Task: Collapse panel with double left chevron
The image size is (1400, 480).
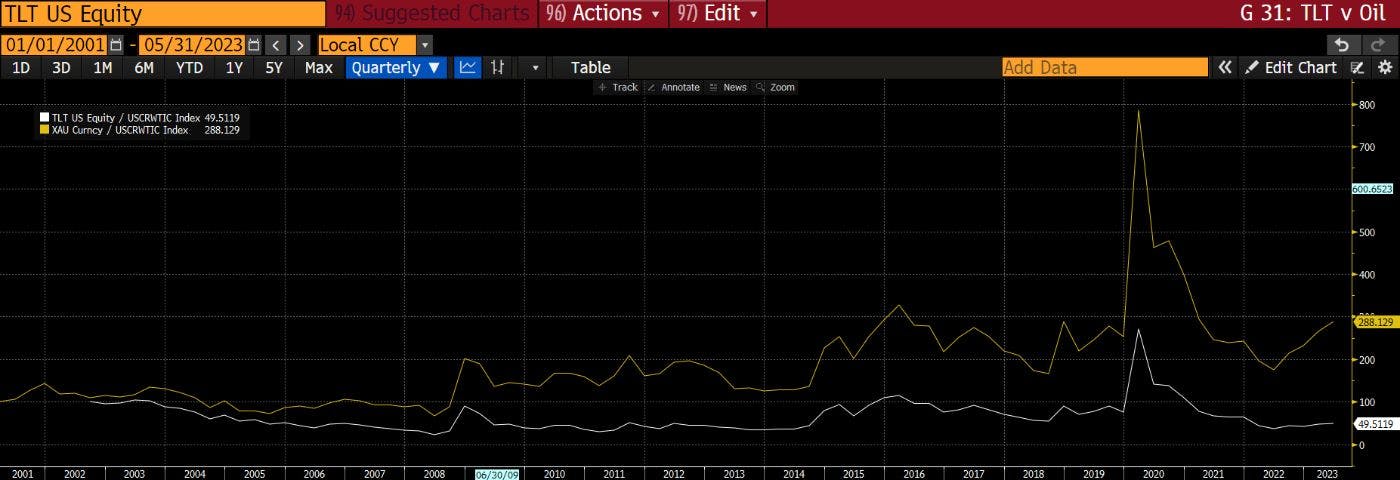Action: 1224,67
